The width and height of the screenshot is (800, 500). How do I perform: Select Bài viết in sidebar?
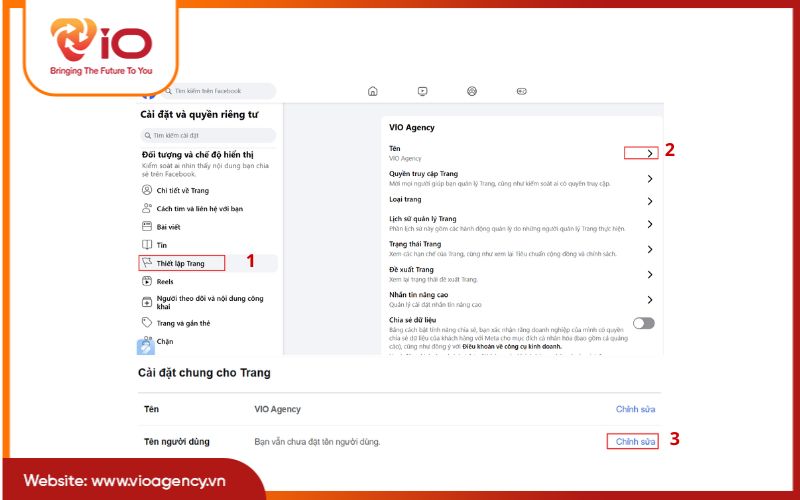click(168, 227)
